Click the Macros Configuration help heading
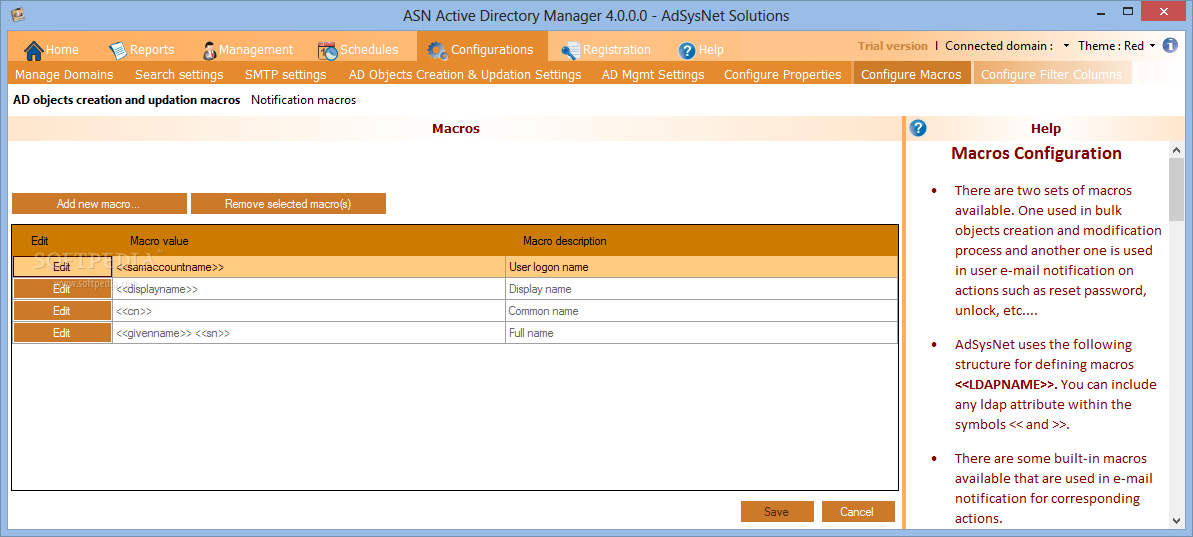The image size is (1193, 537). [x=1036, y=153]
